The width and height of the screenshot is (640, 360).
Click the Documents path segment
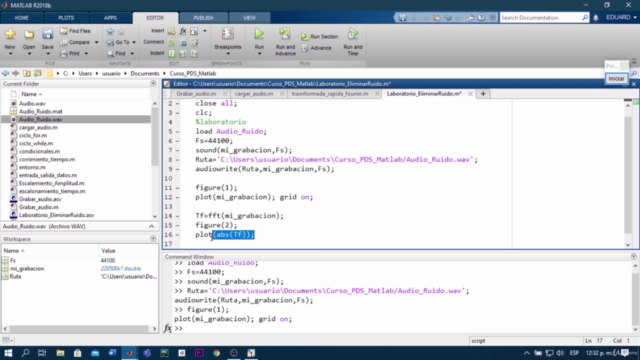point(144,73)
